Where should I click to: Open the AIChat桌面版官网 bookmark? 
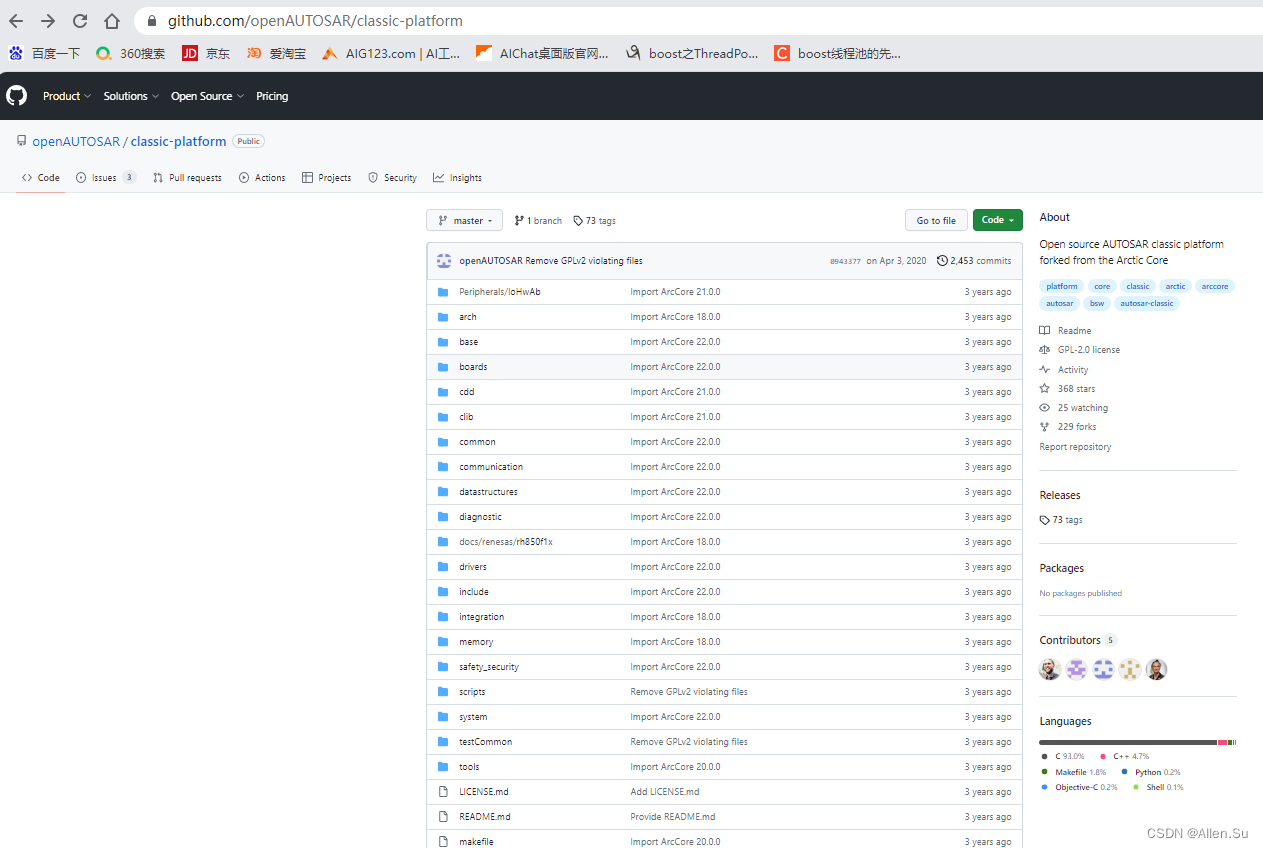pyautogui.click(x=542, y=54)
